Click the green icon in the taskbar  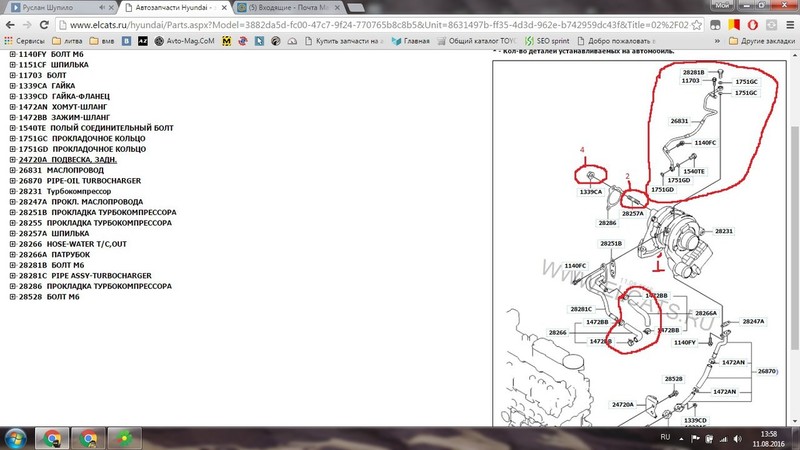click(124, 438)
